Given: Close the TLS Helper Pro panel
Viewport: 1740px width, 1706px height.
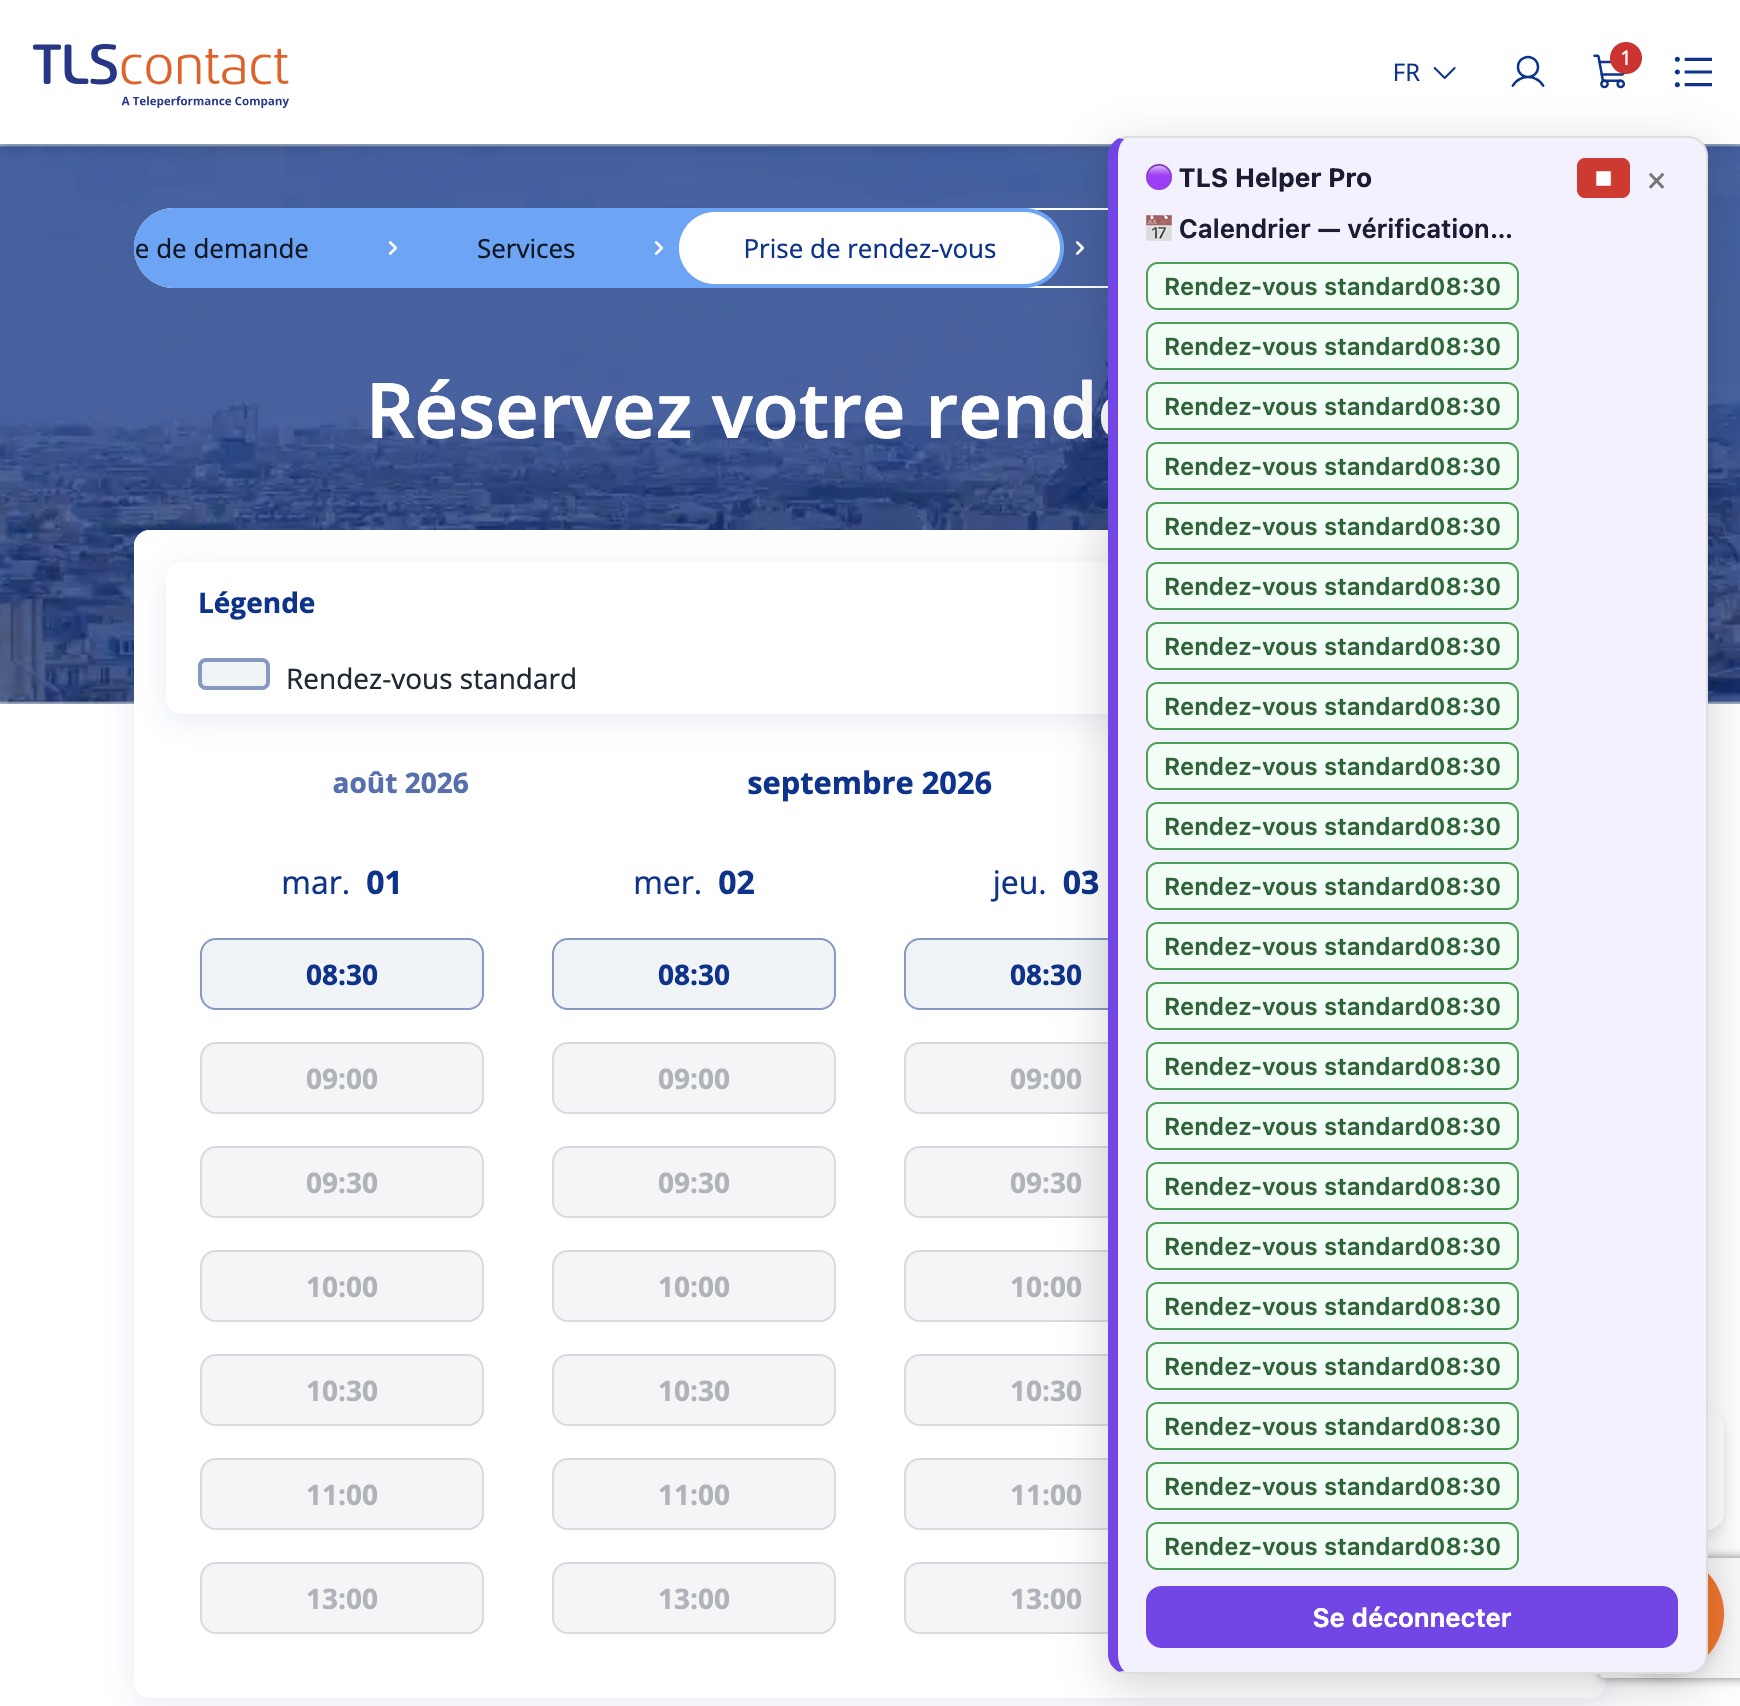Looking at the screenshot, I should point(1656,181).
